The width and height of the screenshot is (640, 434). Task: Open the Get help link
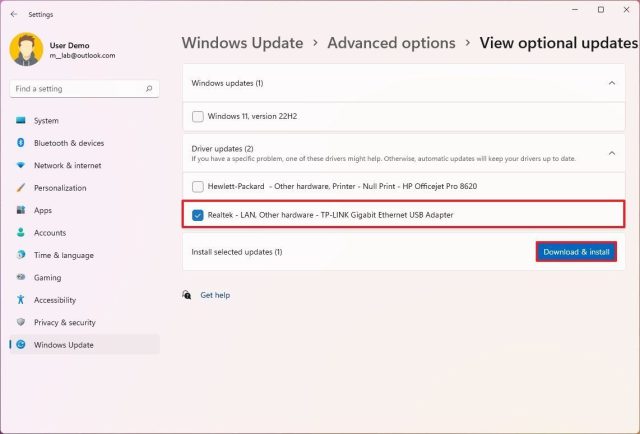215,295
